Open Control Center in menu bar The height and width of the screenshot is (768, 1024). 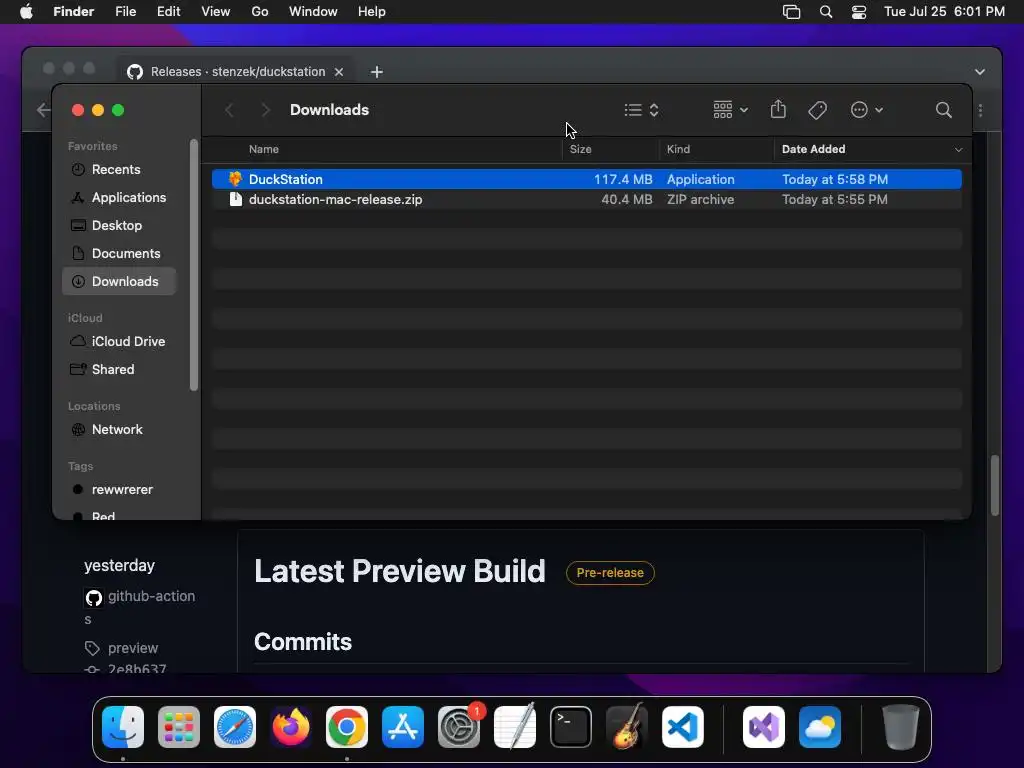pyautogui.click(x=859, y=12)
